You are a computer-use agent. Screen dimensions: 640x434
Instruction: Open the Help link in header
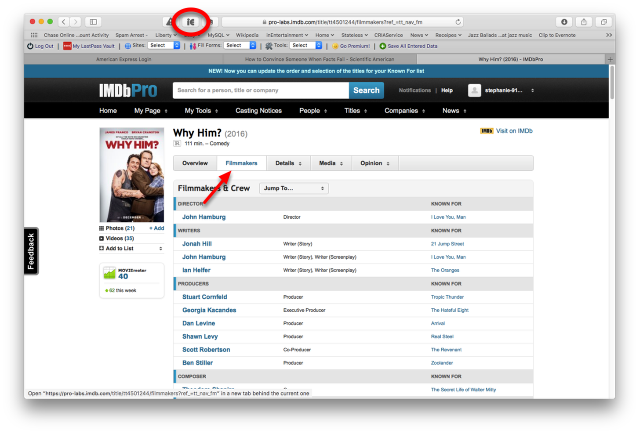447,90
